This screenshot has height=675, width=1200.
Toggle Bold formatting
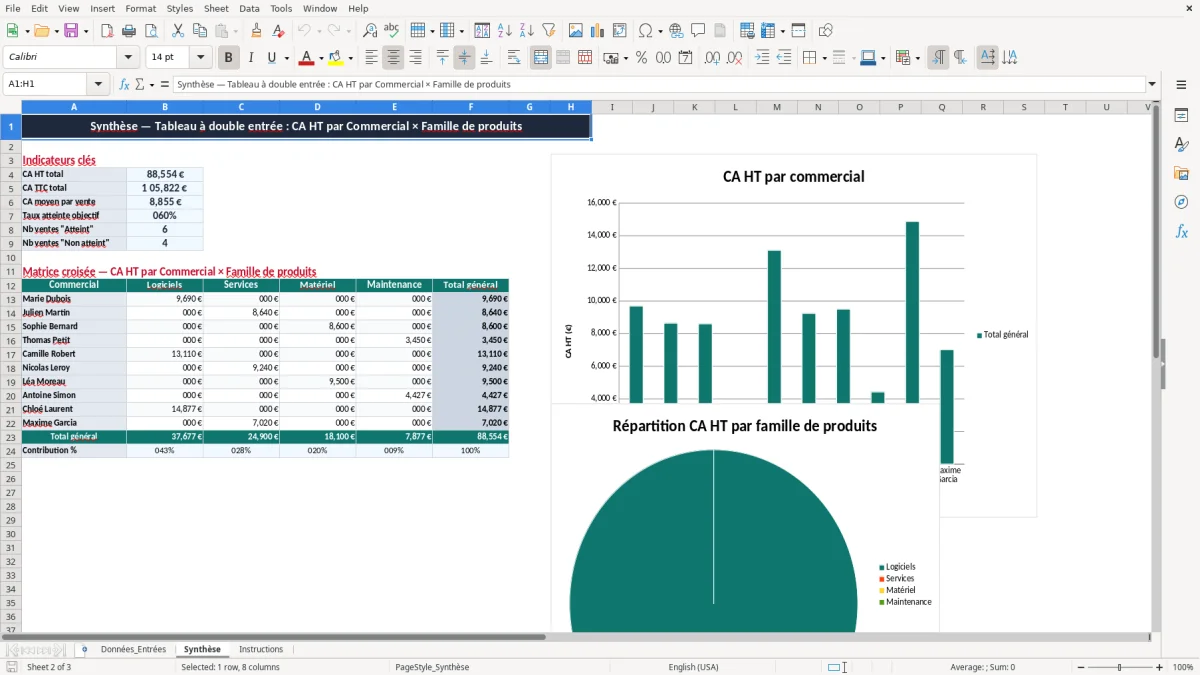pos(229,58)
